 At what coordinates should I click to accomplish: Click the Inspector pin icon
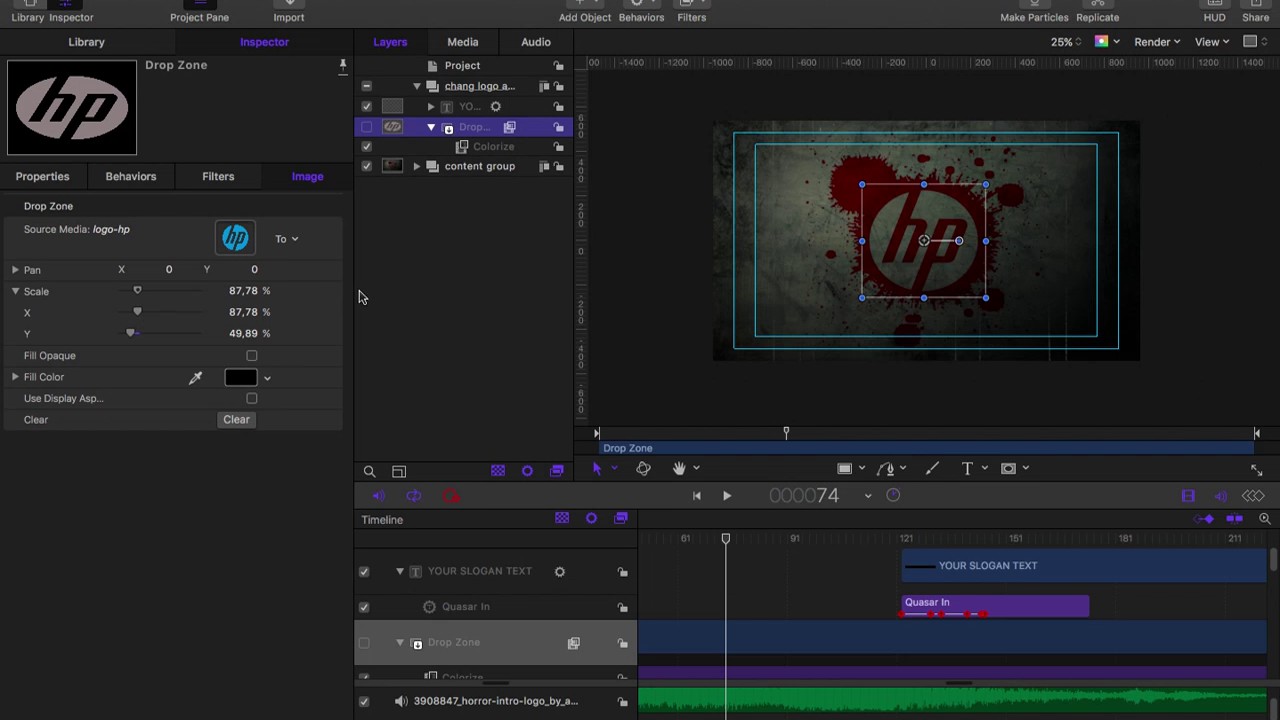tap(343, 66)
